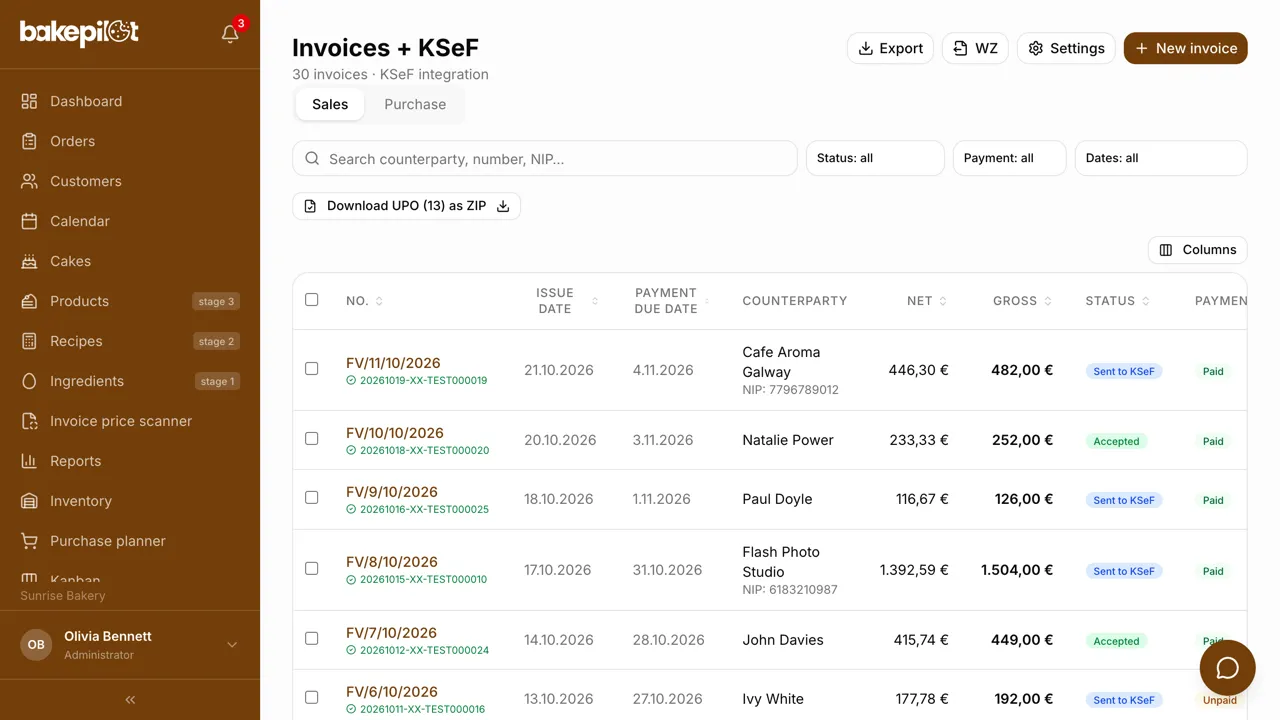Expand the Olivia Bennett user menu

click(130, 645)
